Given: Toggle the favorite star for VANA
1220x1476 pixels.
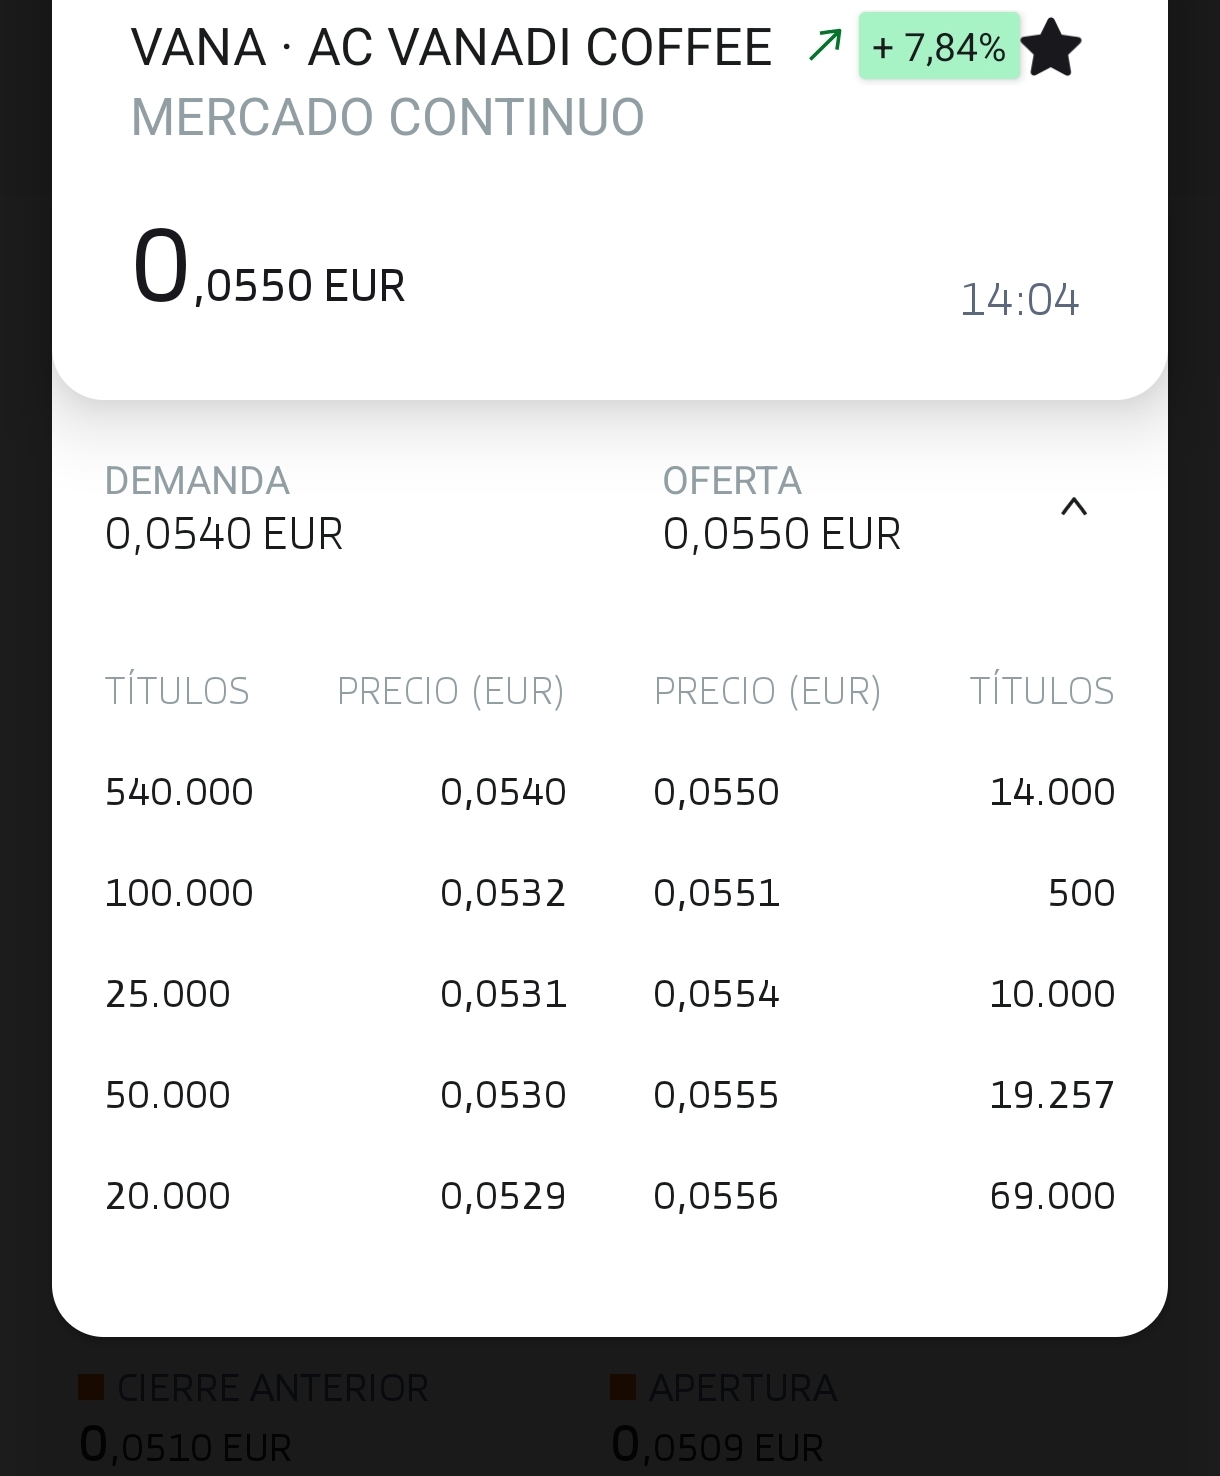Looking at the screenshot, I should pyautogui.click(x=1051, y=48).
